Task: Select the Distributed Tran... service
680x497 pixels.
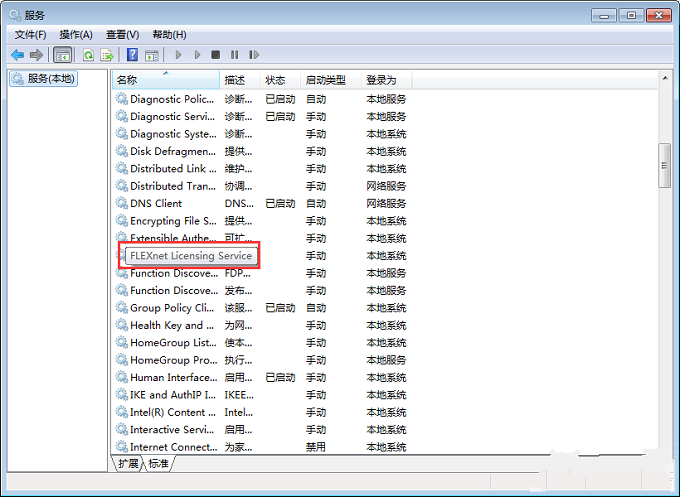Action: click(261, 186)
